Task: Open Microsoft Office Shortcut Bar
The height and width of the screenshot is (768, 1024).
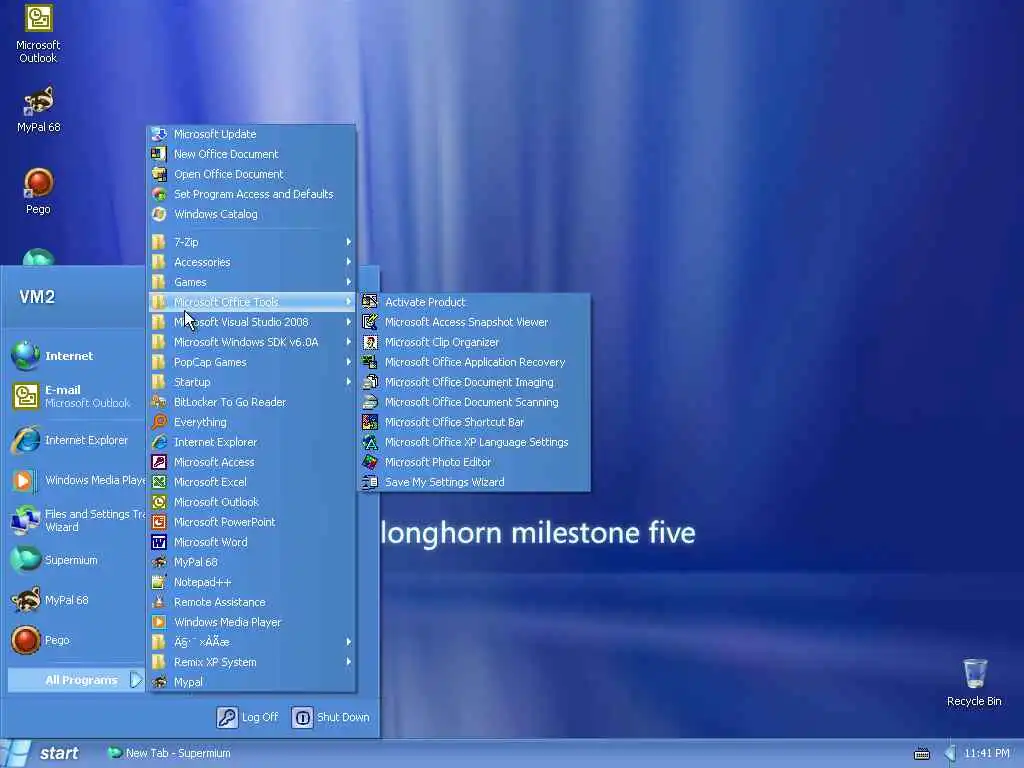Action: pyautogui.click(x=475, y=423)
